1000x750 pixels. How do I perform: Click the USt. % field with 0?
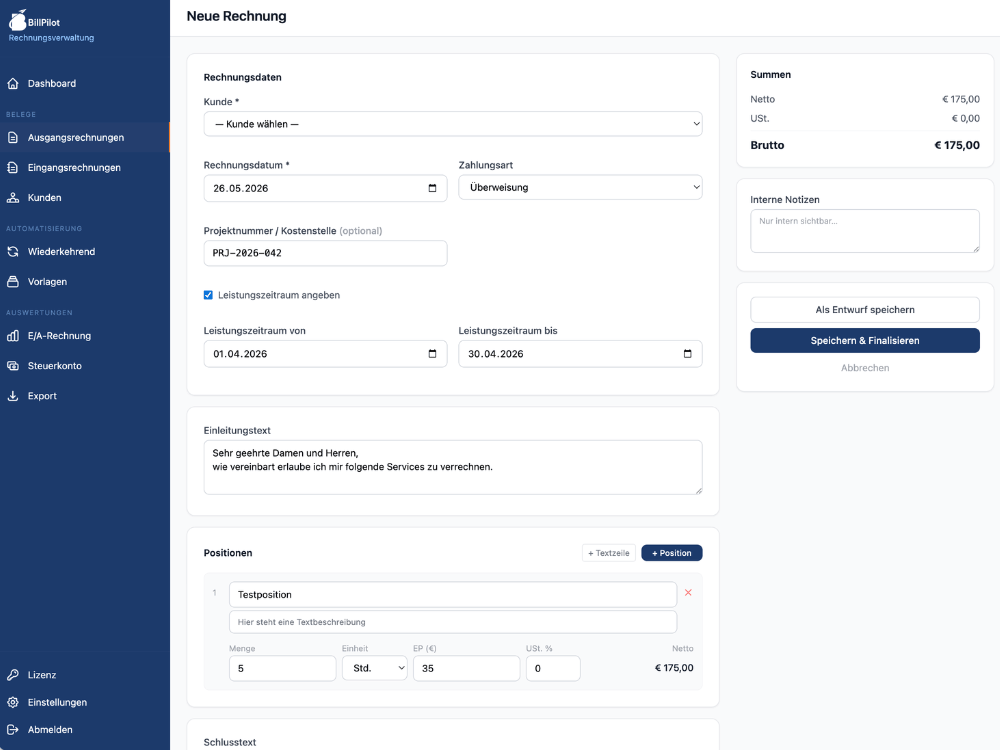click(553, 668)
